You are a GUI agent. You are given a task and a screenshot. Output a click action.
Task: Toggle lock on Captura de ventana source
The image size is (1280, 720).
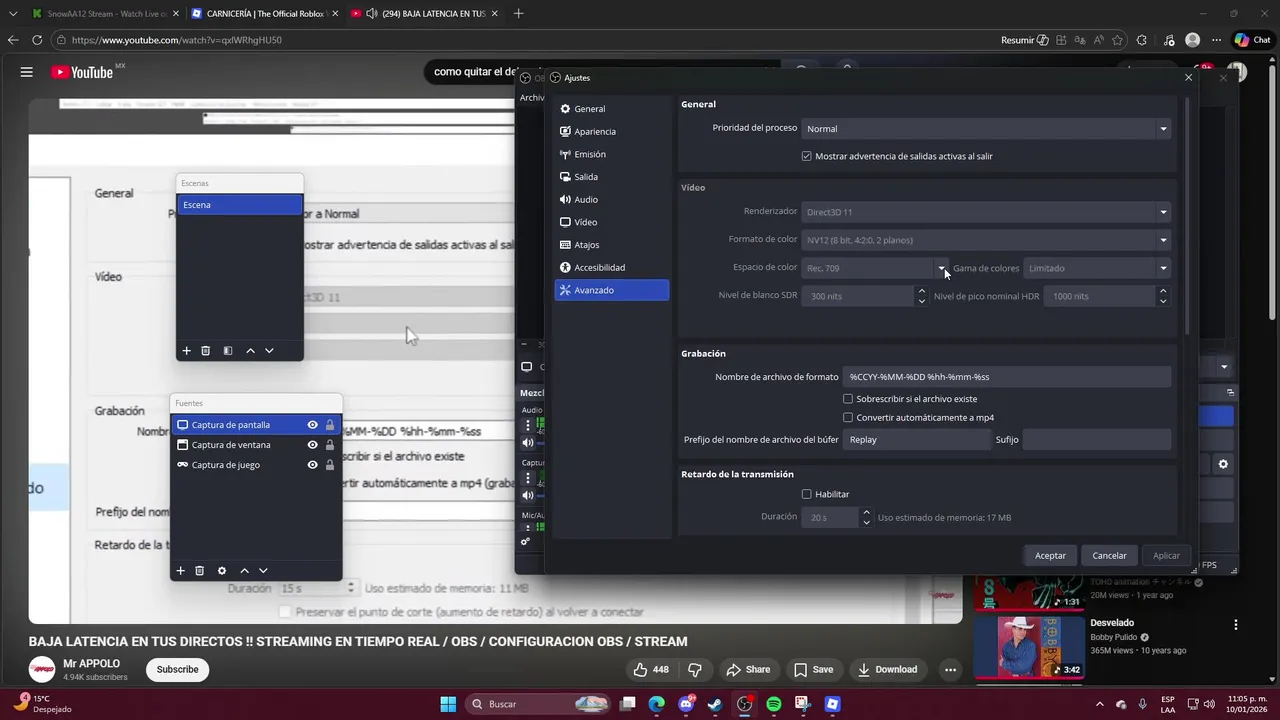coord(330,445)
